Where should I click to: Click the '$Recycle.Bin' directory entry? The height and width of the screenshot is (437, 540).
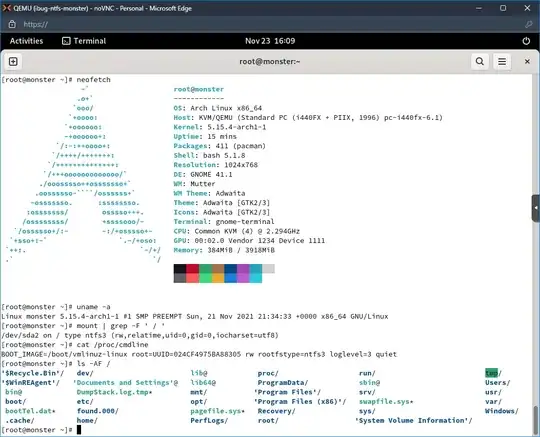tap(33, 373)
